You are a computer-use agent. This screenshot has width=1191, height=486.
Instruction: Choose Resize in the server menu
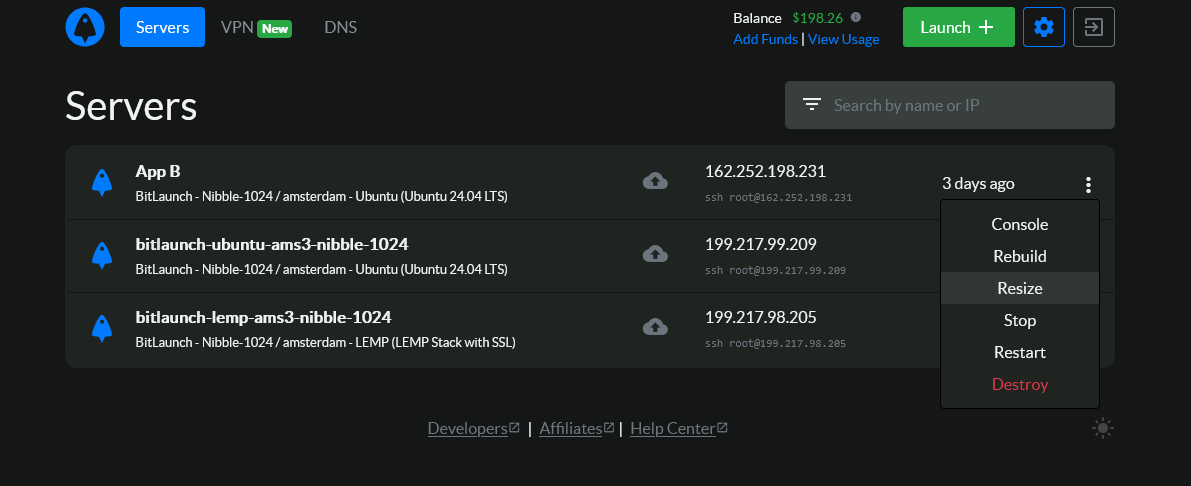(x=1019, y=288)
